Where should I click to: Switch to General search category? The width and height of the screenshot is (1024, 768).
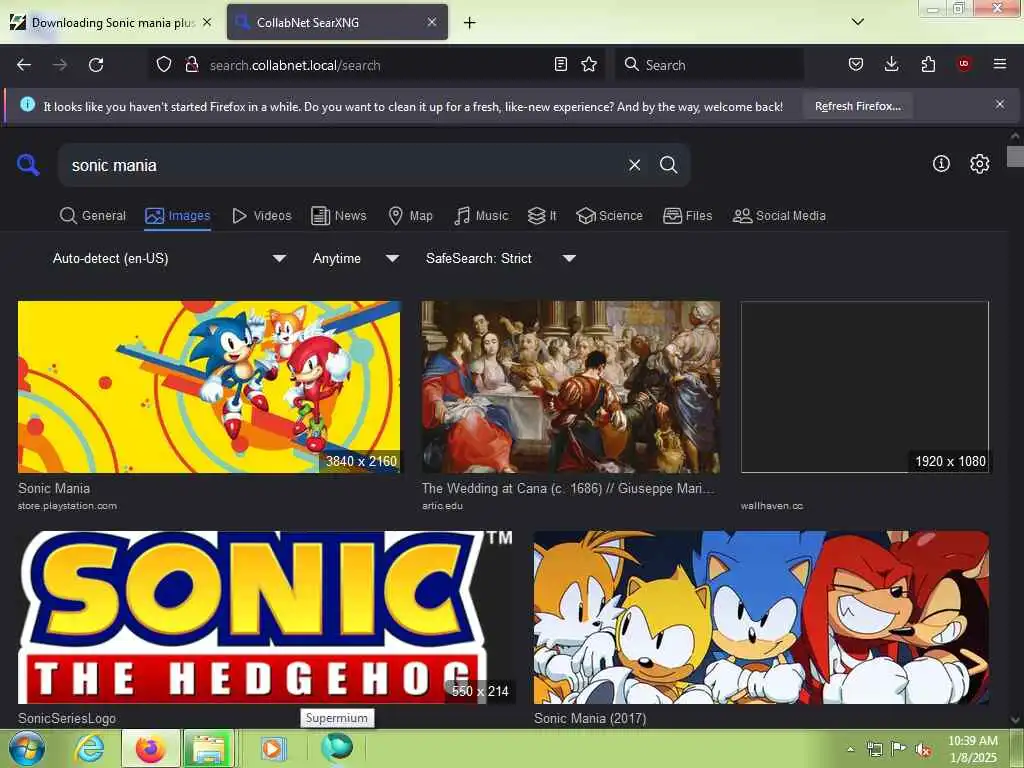coord(93,216)
